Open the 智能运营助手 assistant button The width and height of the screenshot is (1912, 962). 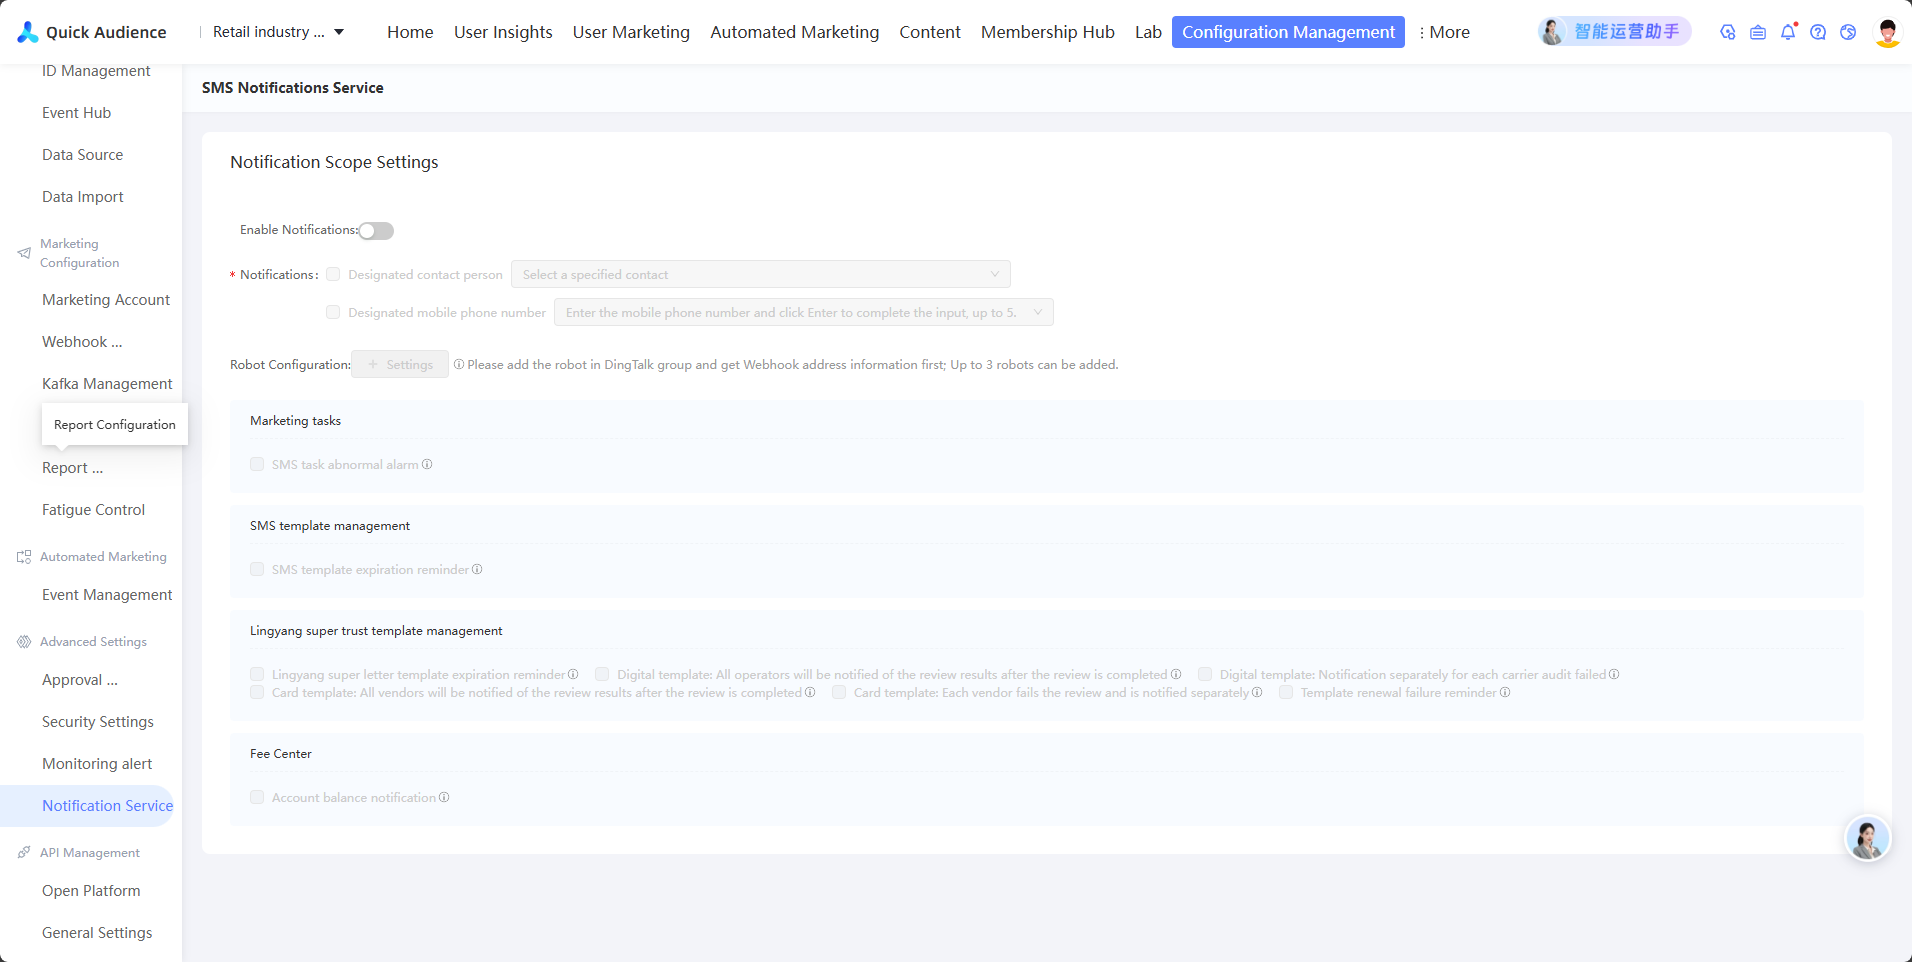point(1614,32)
